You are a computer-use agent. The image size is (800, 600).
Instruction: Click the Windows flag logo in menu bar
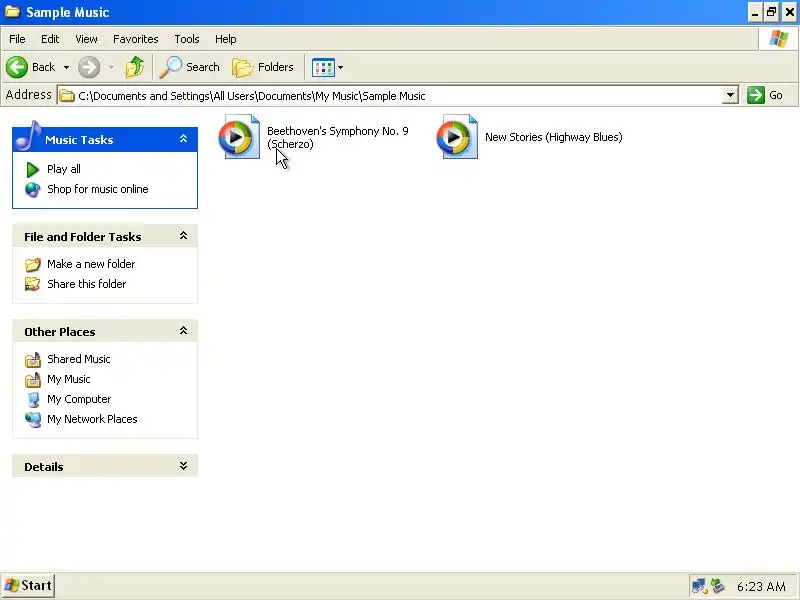779,39
